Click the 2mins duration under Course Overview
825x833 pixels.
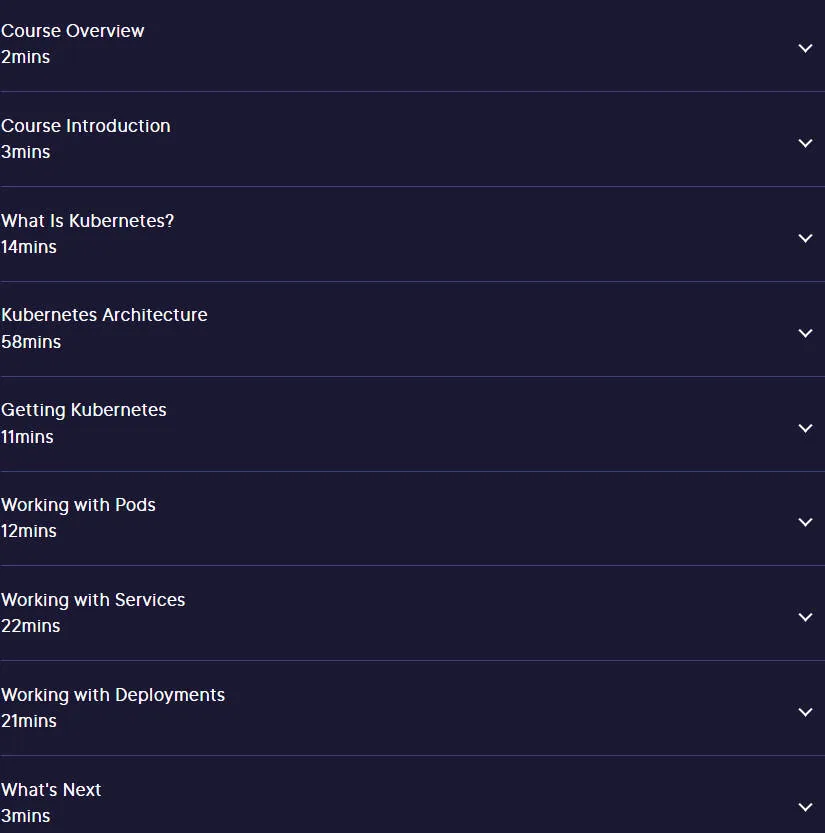25,57
